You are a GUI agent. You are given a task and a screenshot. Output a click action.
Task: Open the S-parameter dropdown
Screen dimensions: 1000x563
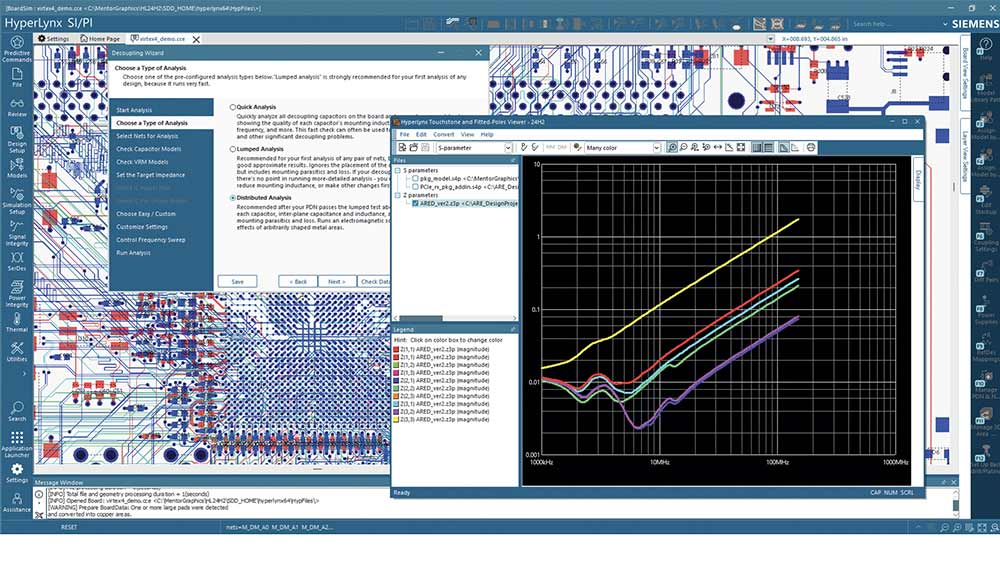tap(474, 147)
